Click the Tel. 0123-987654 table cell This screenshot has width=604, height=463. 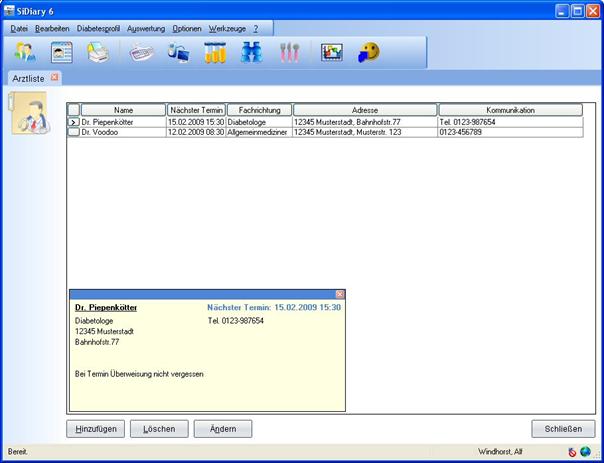click(x=510, y=122)
